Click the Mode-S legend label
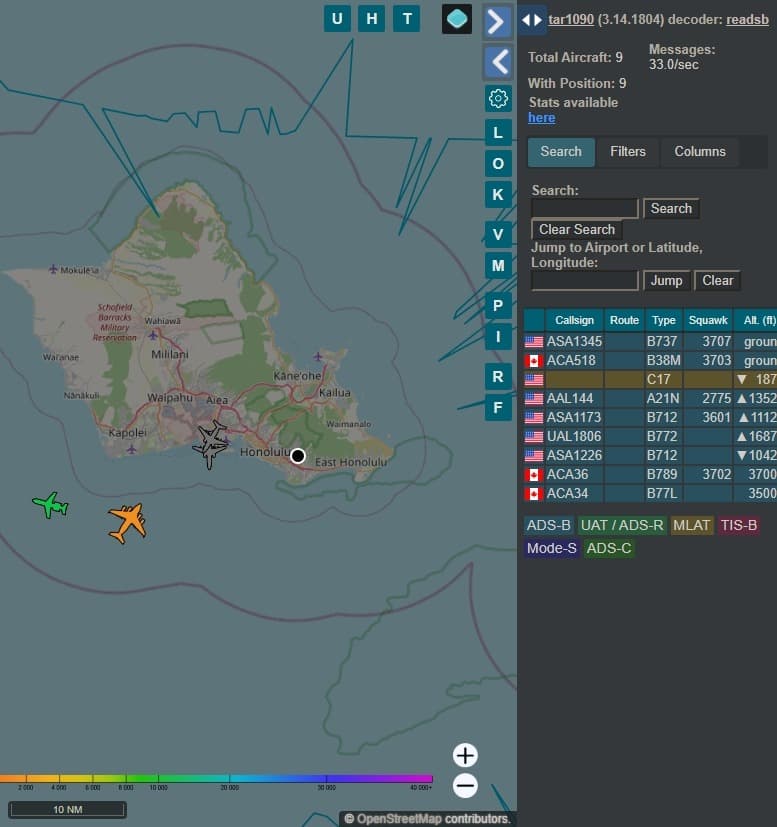The width and height of the screenshot is (777, 827). click(552, 549)
